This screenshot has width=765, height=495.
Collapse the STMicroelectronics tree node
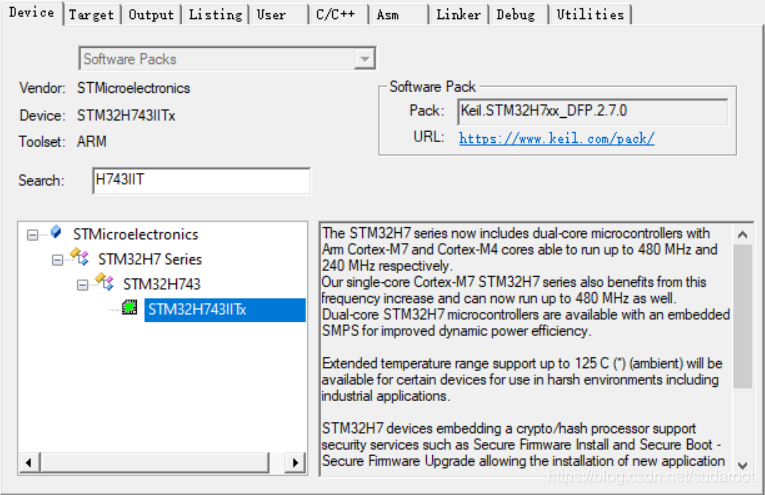click(x=32, y=235)
